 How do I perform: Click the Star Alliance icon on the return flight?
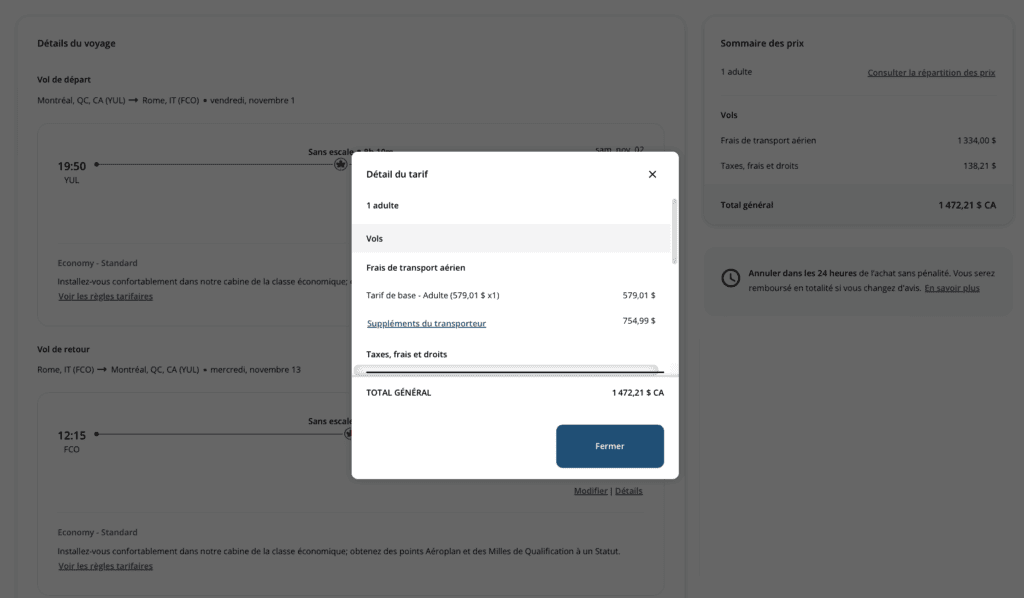tap(348, 434)
